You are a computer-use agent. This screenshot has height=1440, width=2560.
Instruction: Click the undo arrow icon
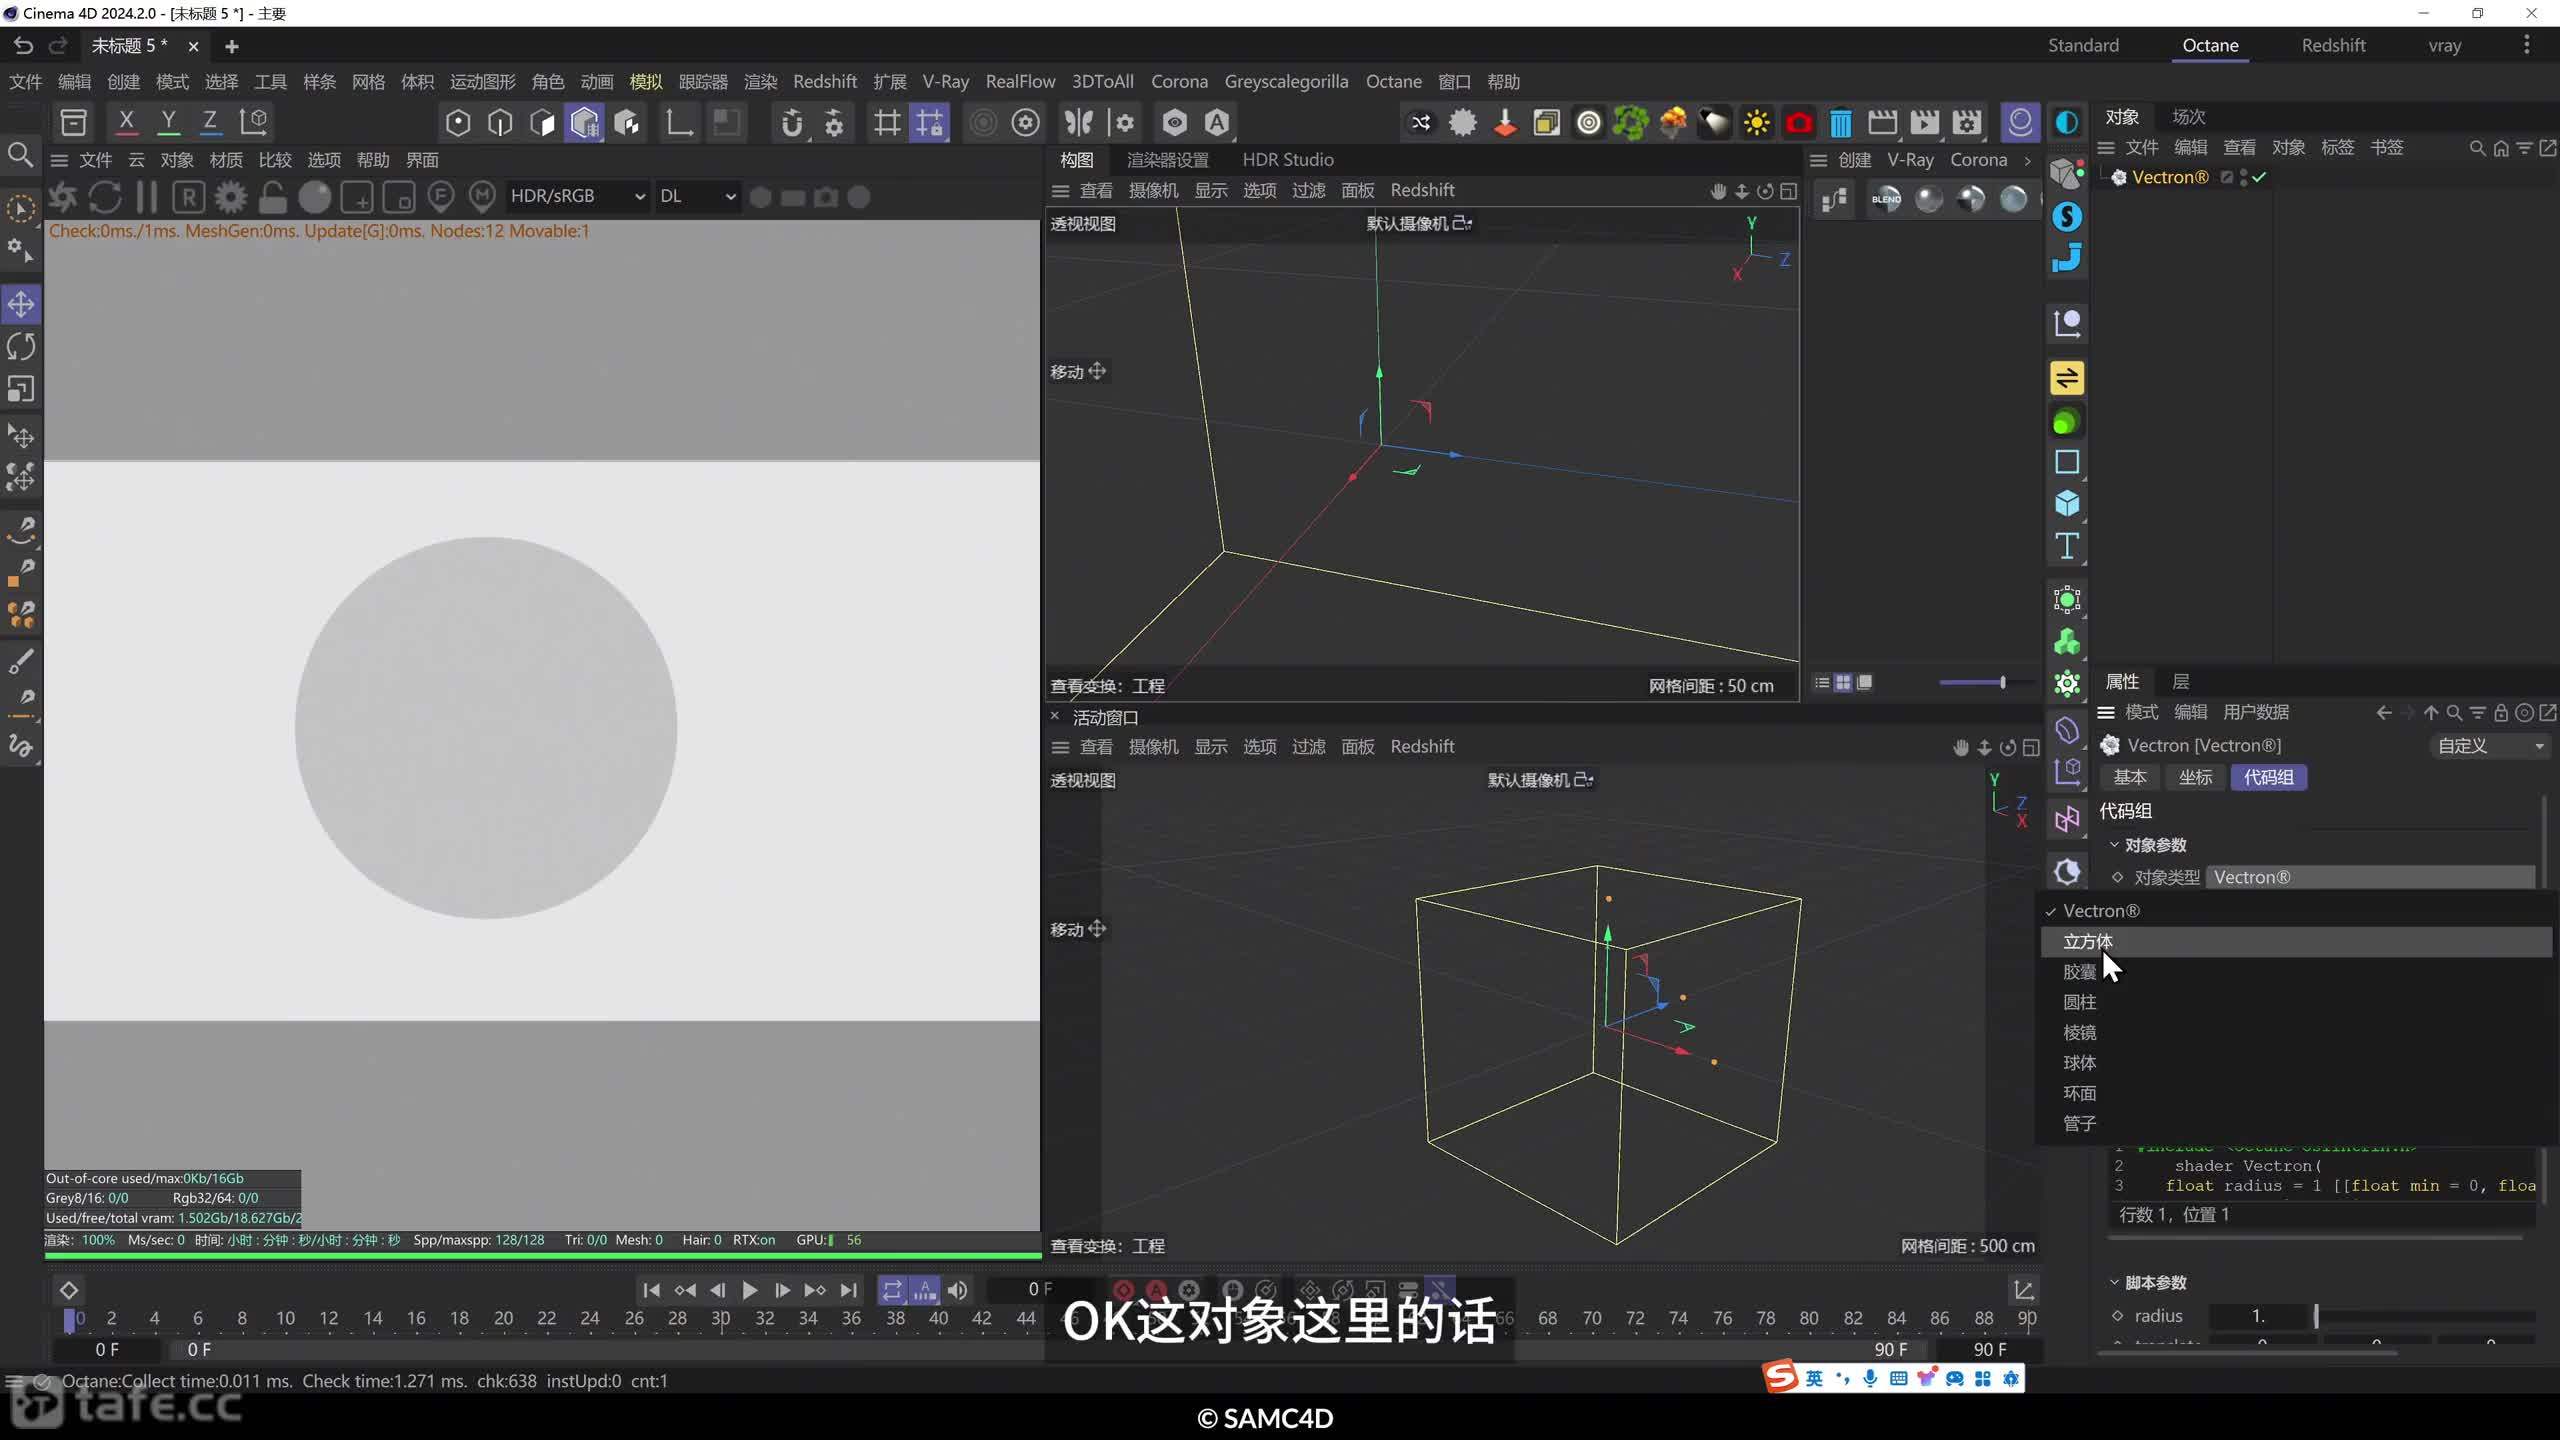coord(23,46)
